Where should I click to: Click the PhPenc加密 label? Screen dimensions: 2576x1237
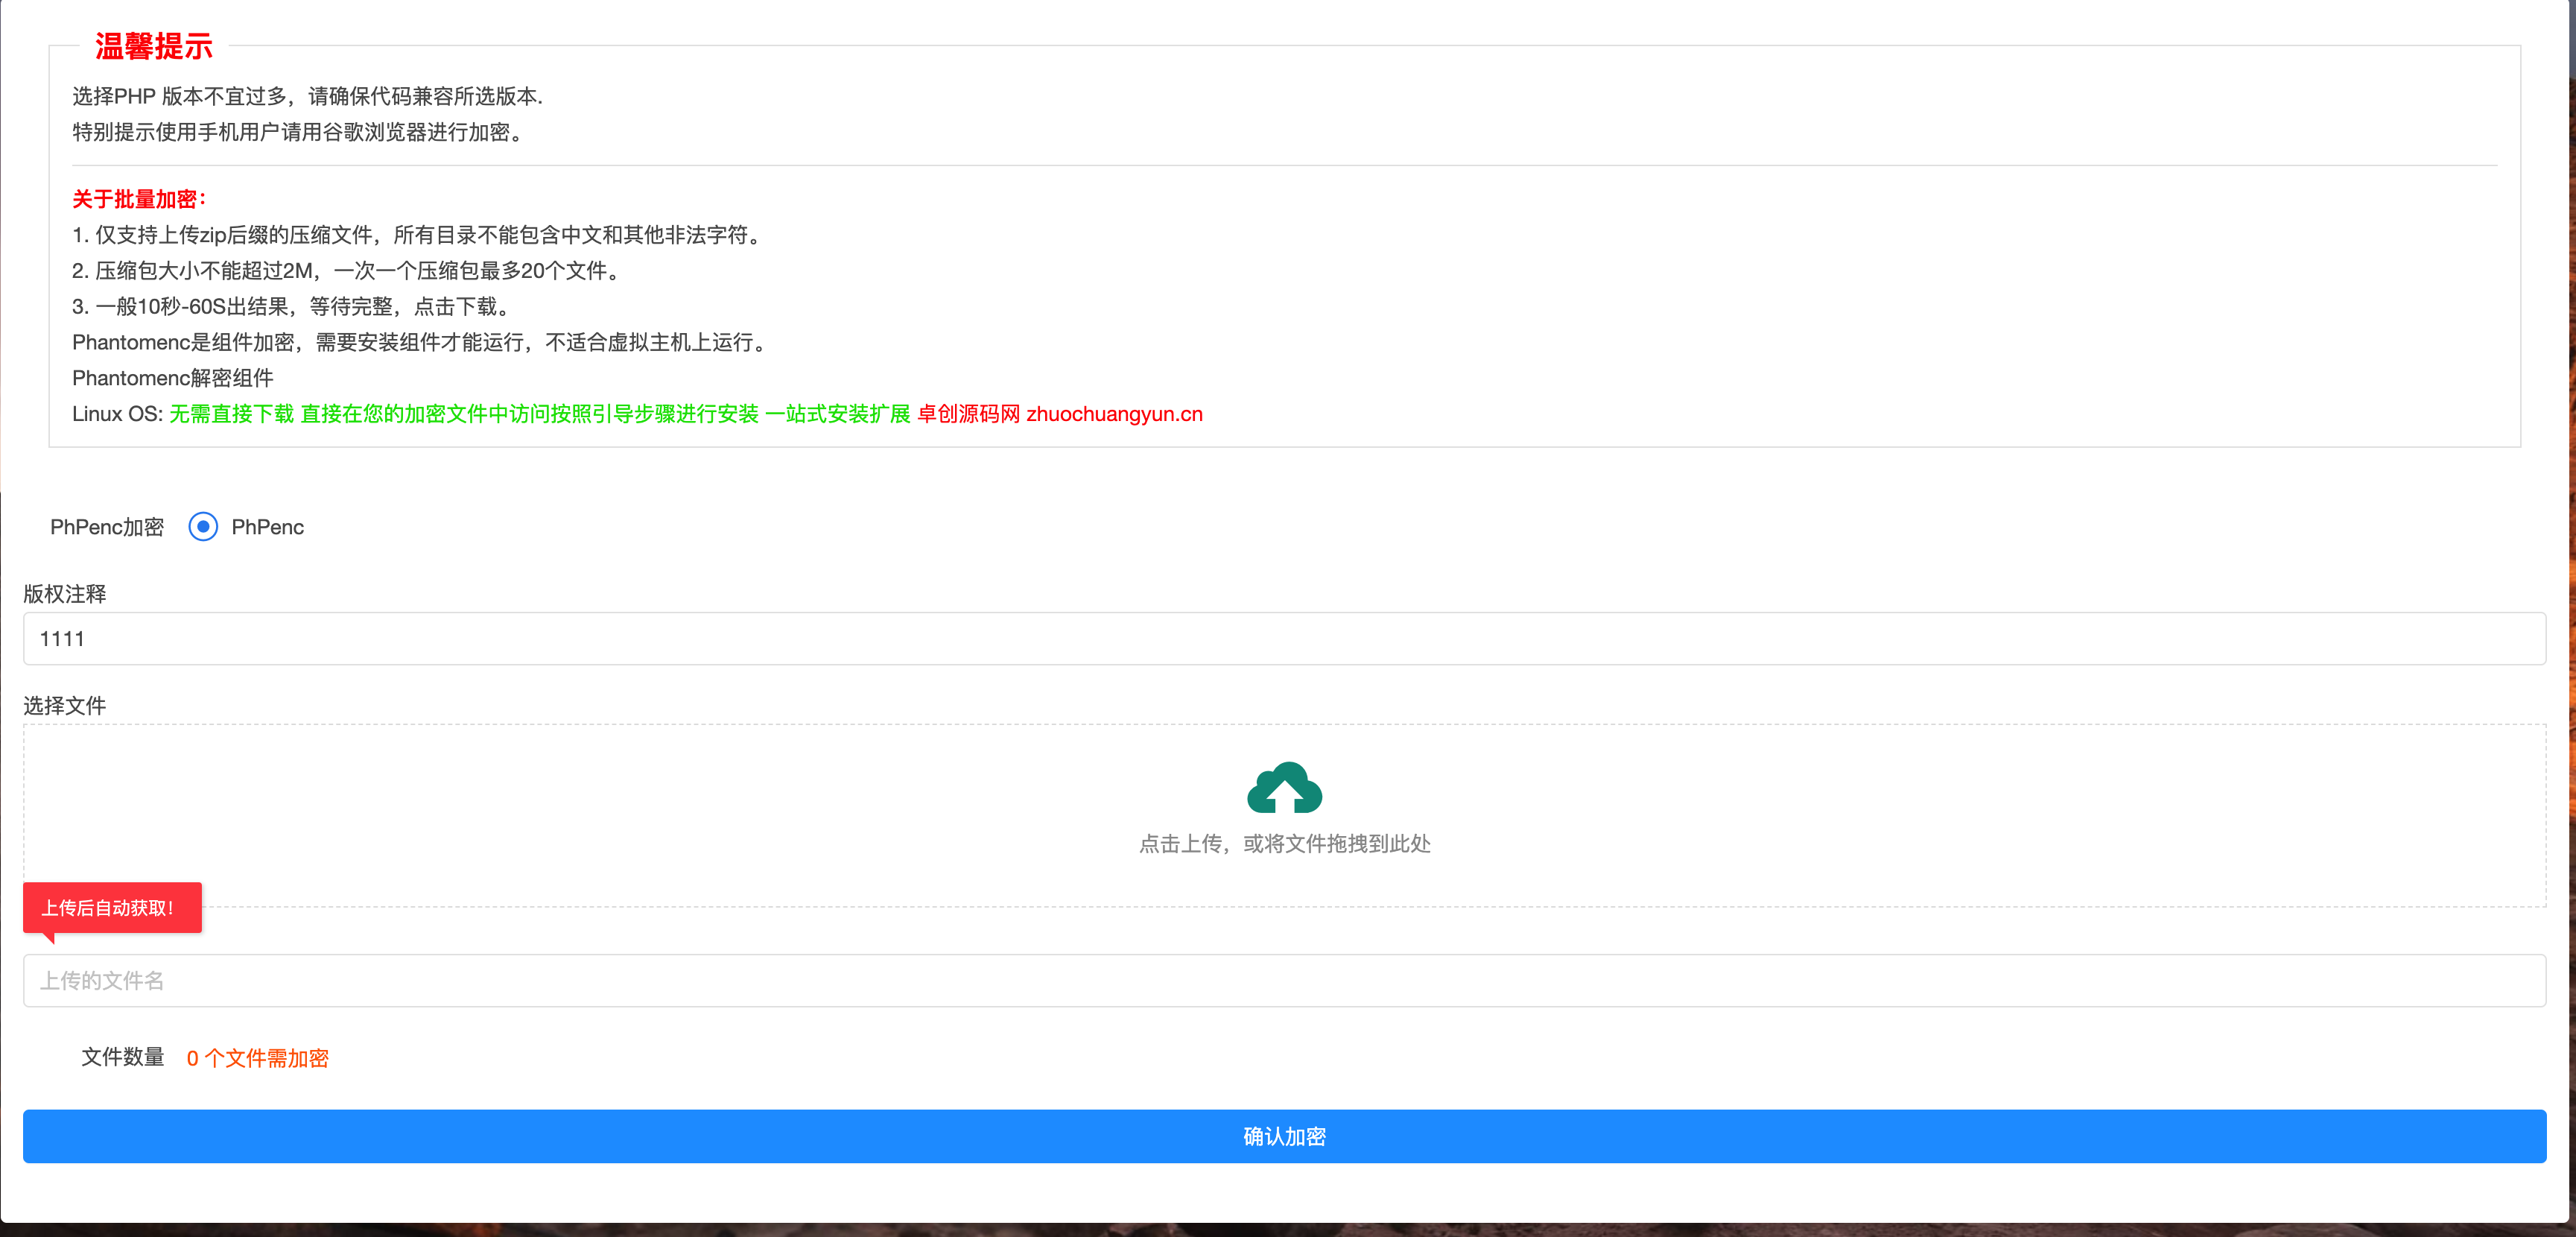point(107,527)
